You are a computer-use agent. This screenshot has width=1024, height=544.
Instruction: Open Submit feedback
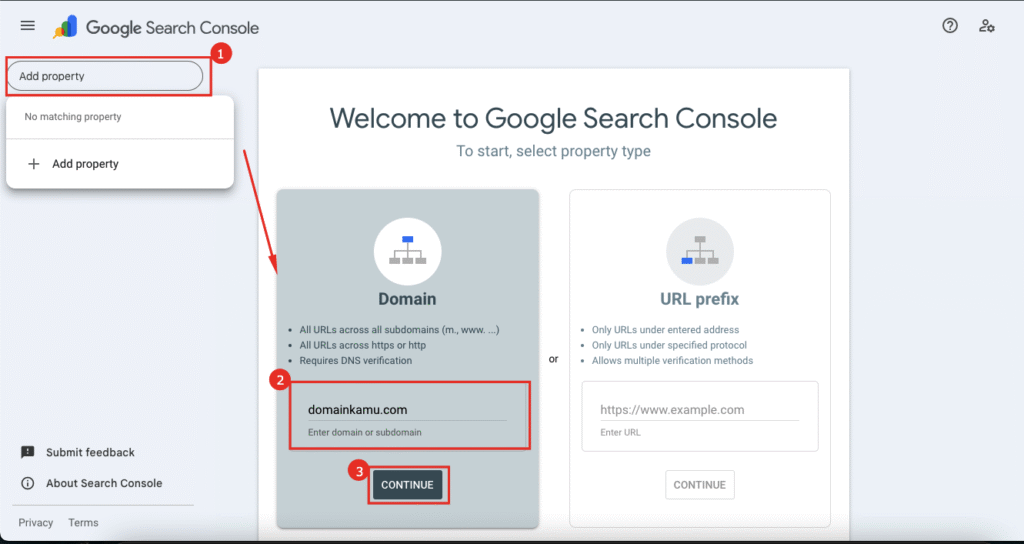(x=90, y=453)
